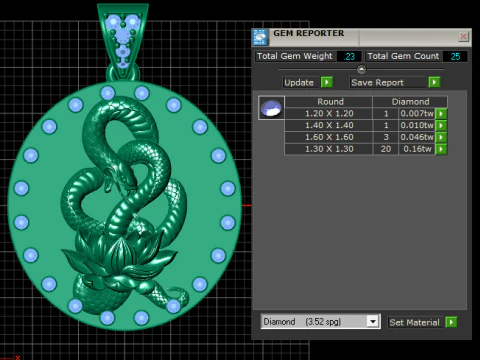
Task: Select the 1.20 X 1.20 size cell
Action: click(329, 114)
